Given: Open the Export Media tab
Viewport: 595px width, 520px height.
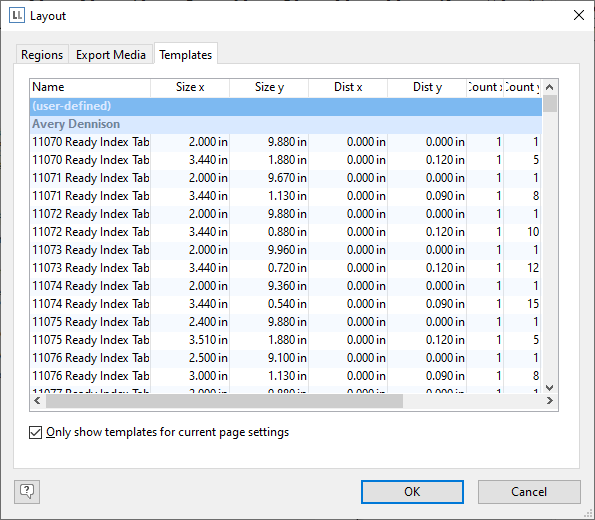Looking at the screenshot, I should coord(111,55).
